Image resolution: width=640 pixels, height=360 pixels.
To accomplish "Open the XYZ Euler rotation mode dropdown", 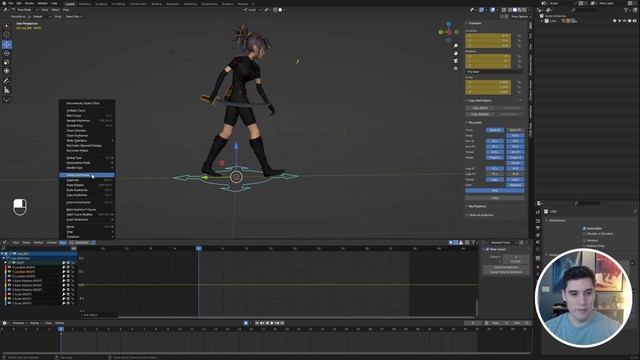I will [x=494, y=72].
